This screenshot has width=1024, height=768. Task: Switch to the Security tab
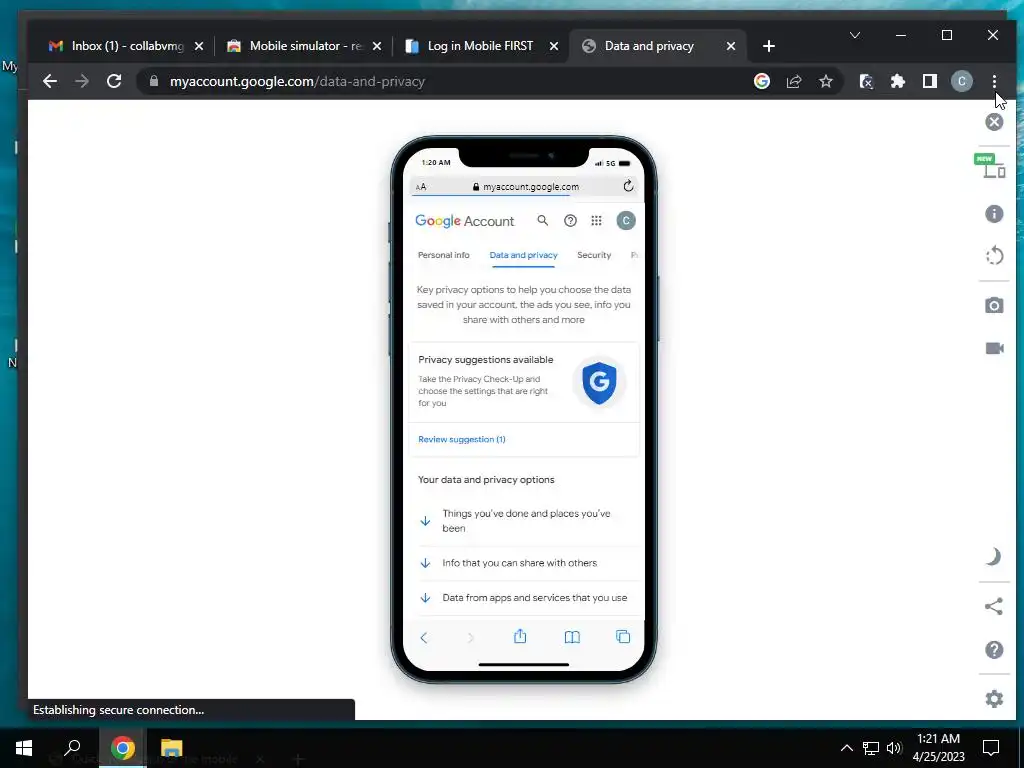click(594, 255)
